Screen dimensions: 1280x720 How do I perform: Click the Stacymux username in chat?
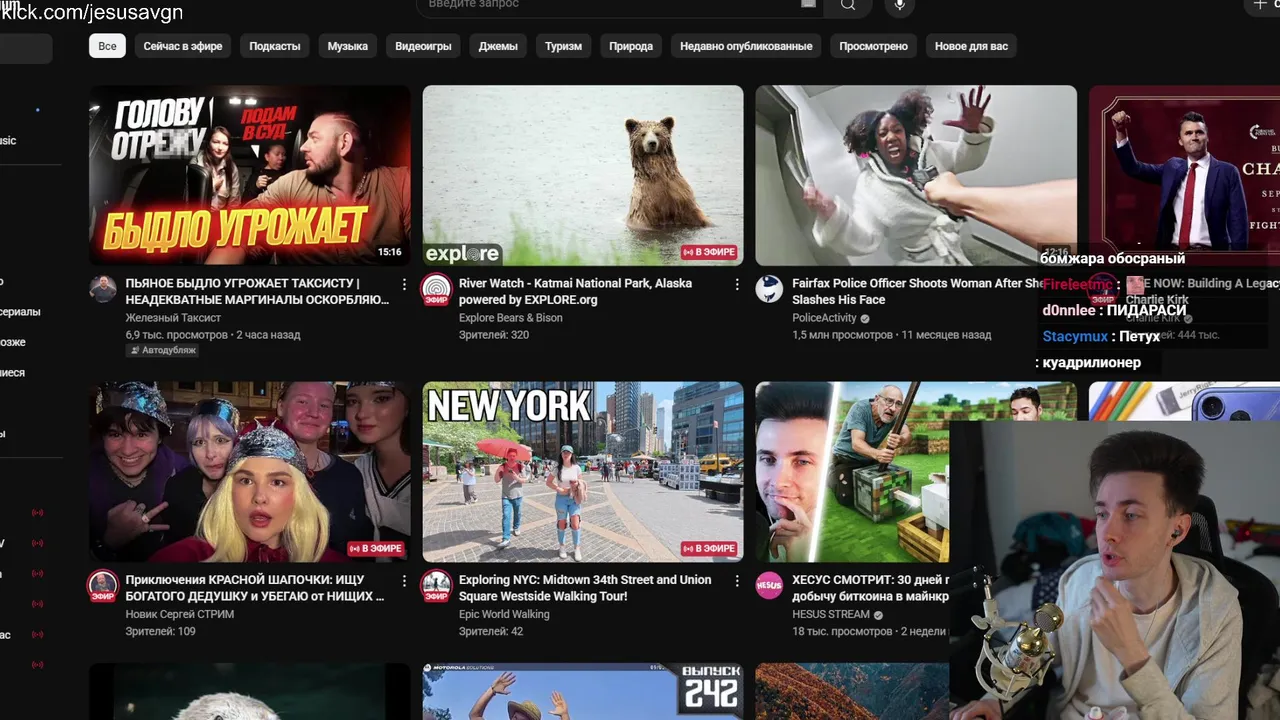[1075, 337]
